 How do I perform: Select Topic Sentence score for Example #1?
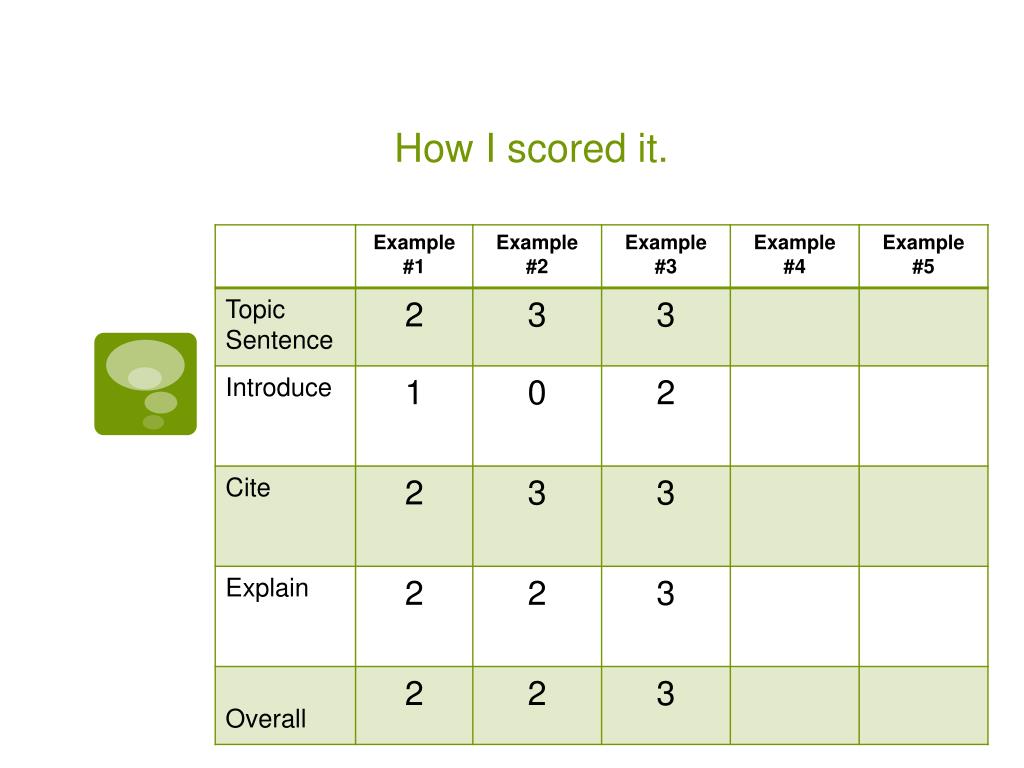tap(414, 315)
